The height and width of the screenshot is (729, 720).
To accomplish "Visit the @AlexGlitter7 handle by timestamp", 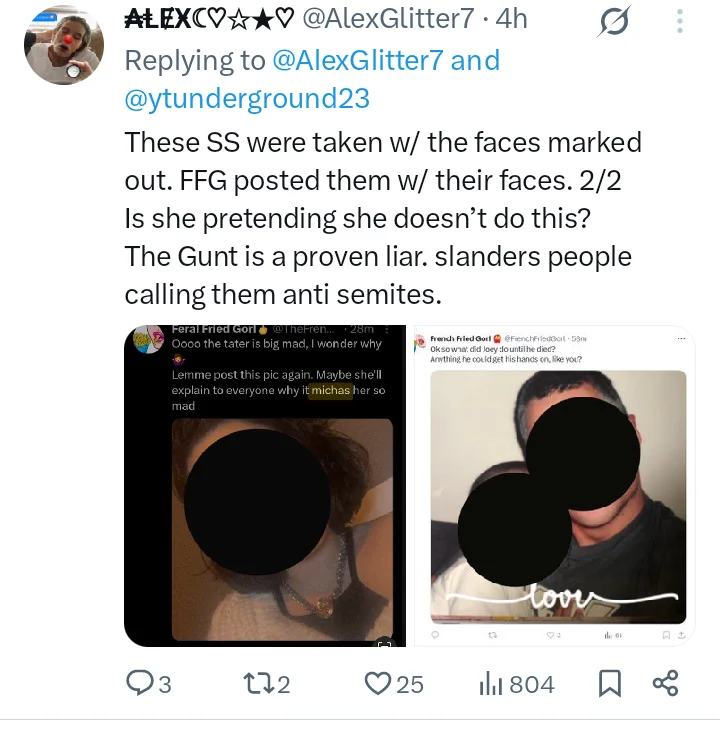I will coord(389,19).
